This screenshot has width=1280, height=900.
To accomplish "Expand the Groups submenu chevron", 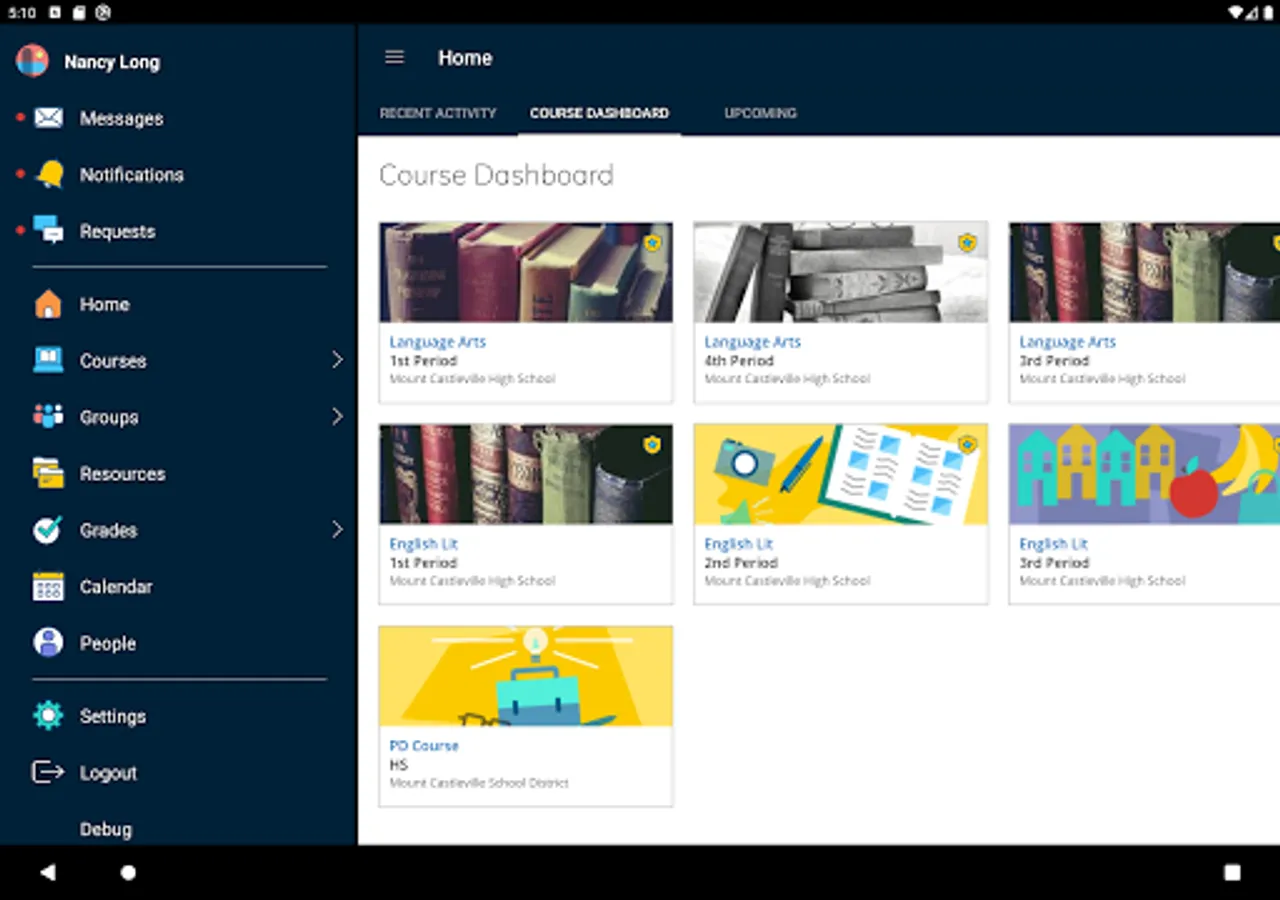I will tap(337, 417).
